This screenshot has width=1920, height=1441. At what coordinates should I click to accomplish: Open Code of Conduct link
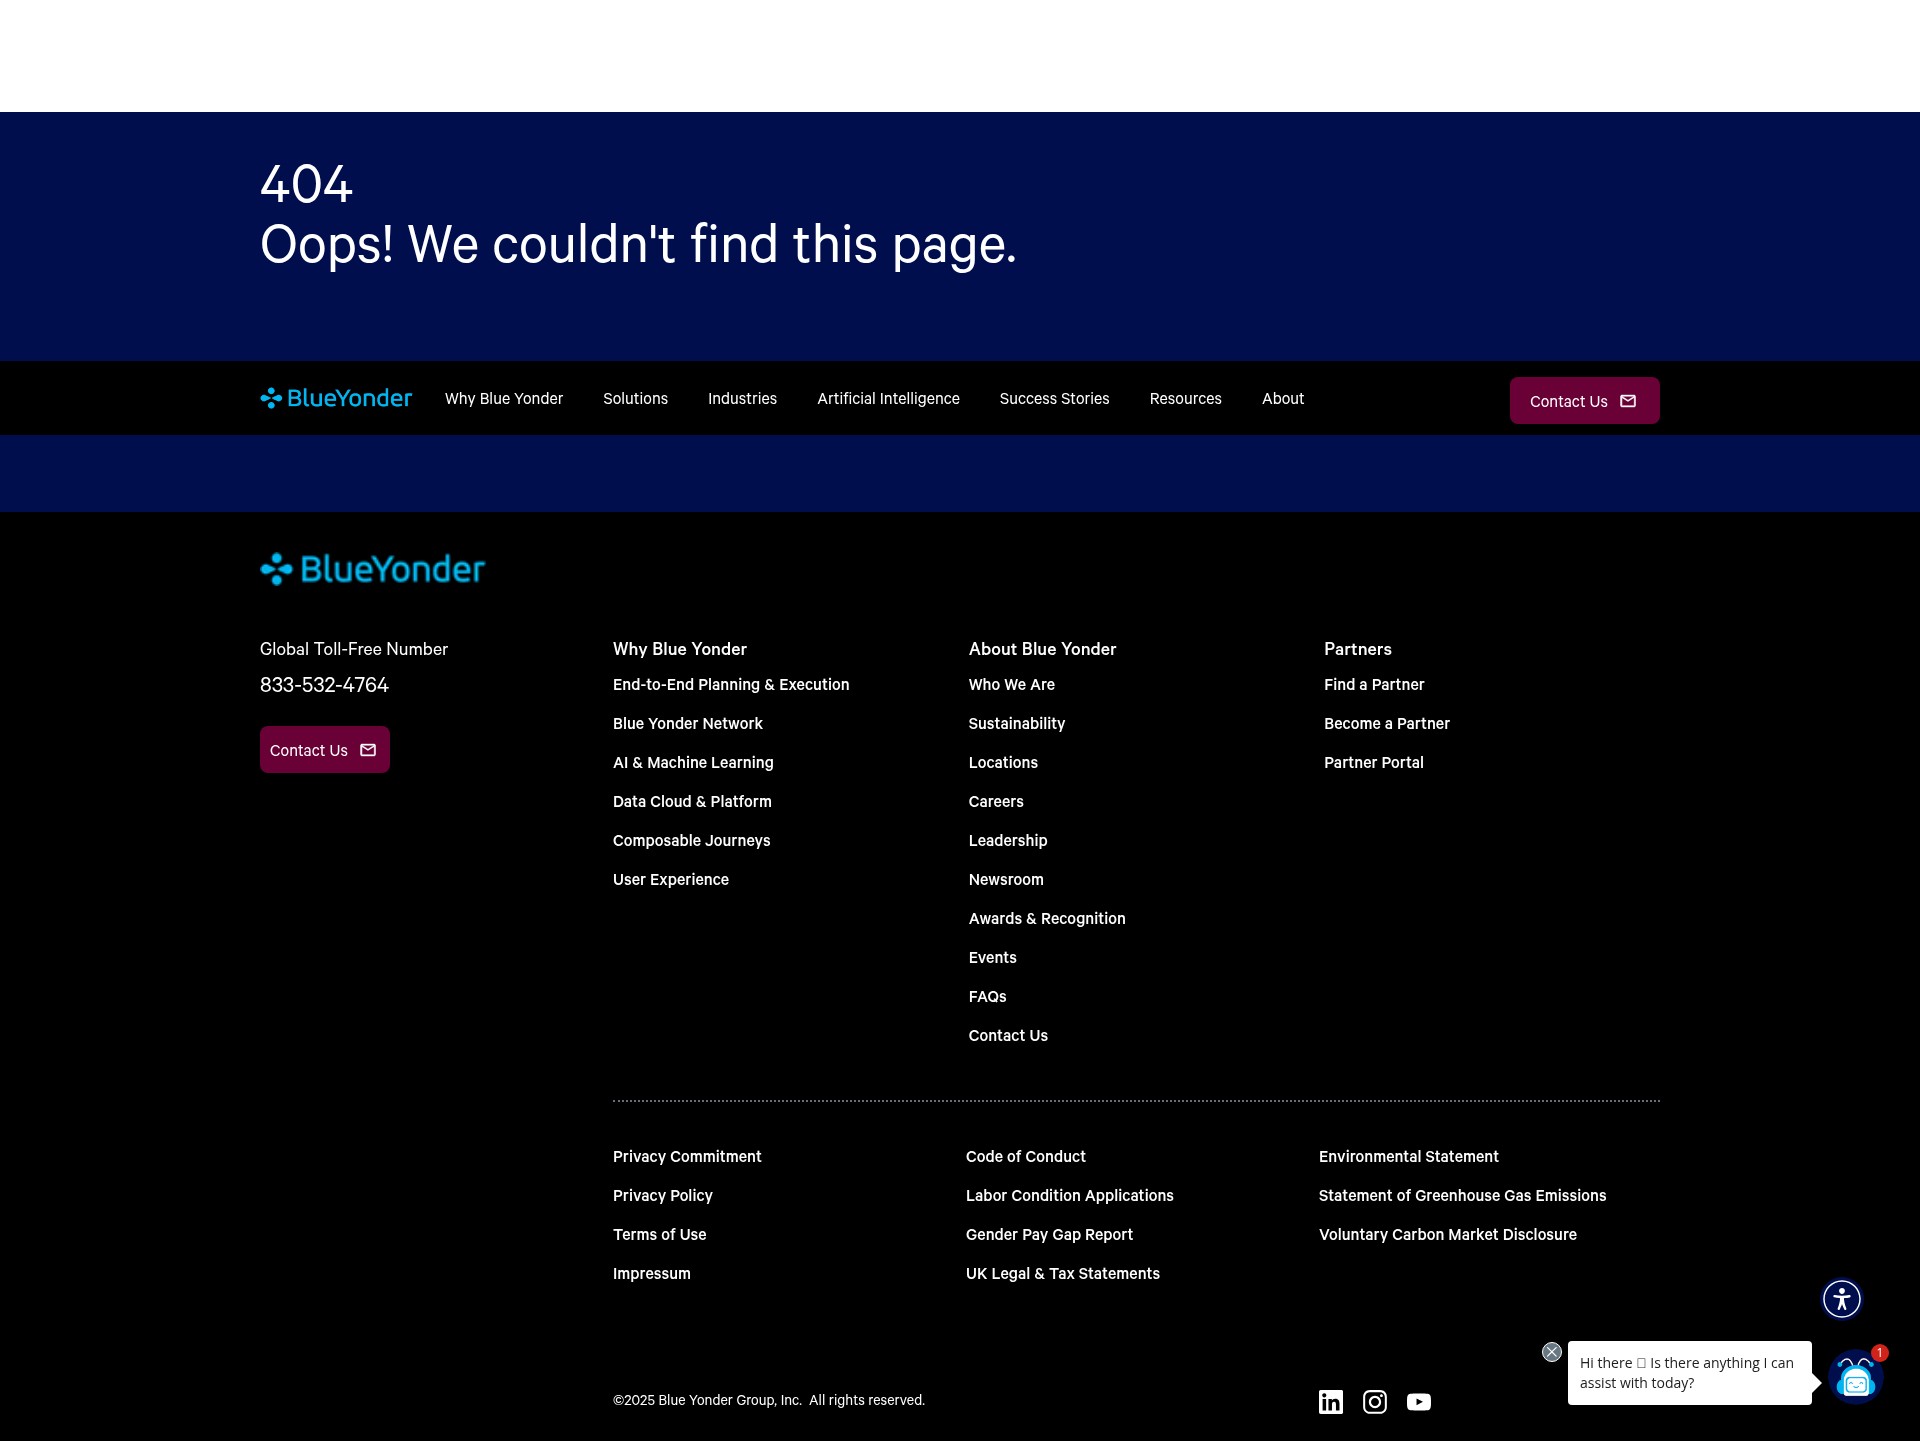[1025, 1156]
